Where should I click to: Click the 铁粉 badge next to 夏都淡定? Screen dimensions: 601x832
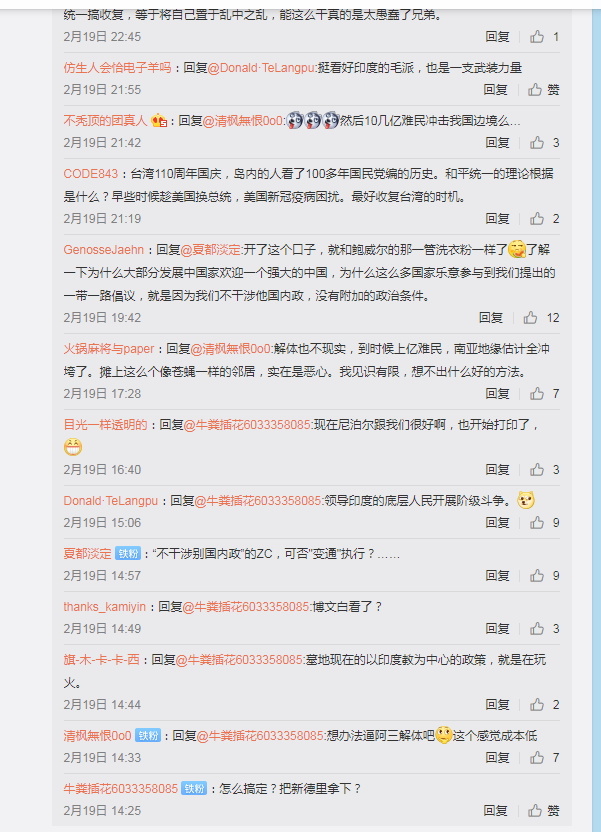128,553
